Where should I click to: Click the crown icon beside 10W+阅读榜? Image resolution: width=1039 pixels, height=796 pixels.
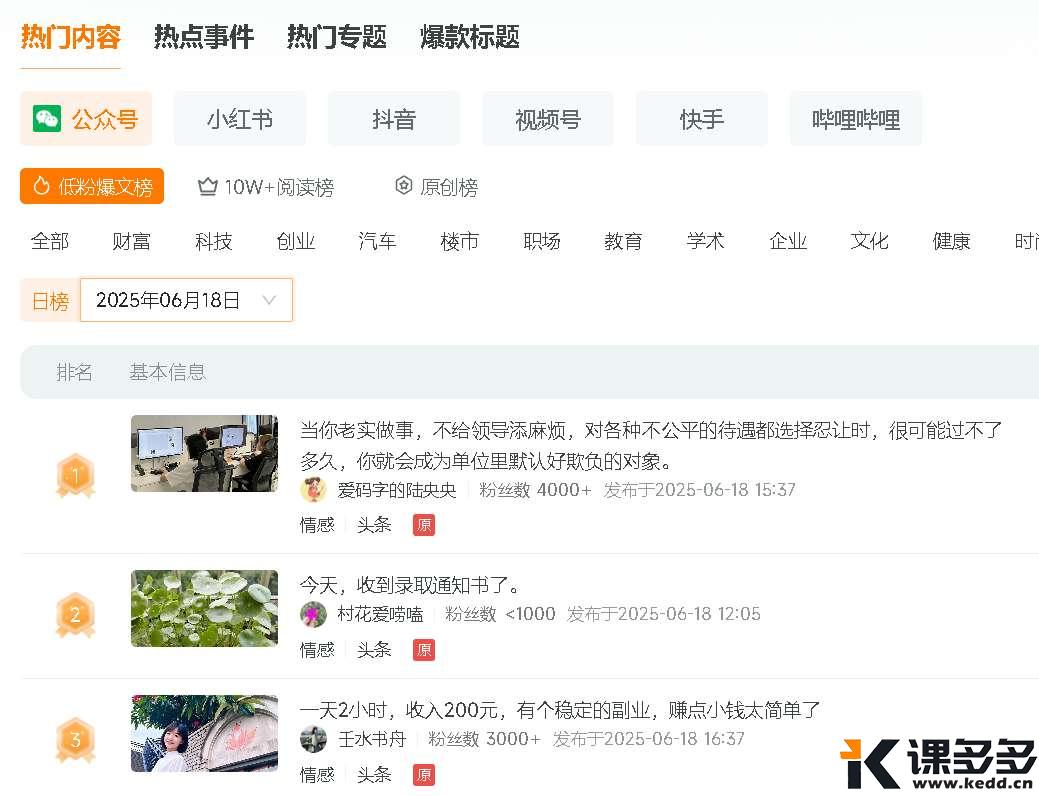[x=208, y=187]
